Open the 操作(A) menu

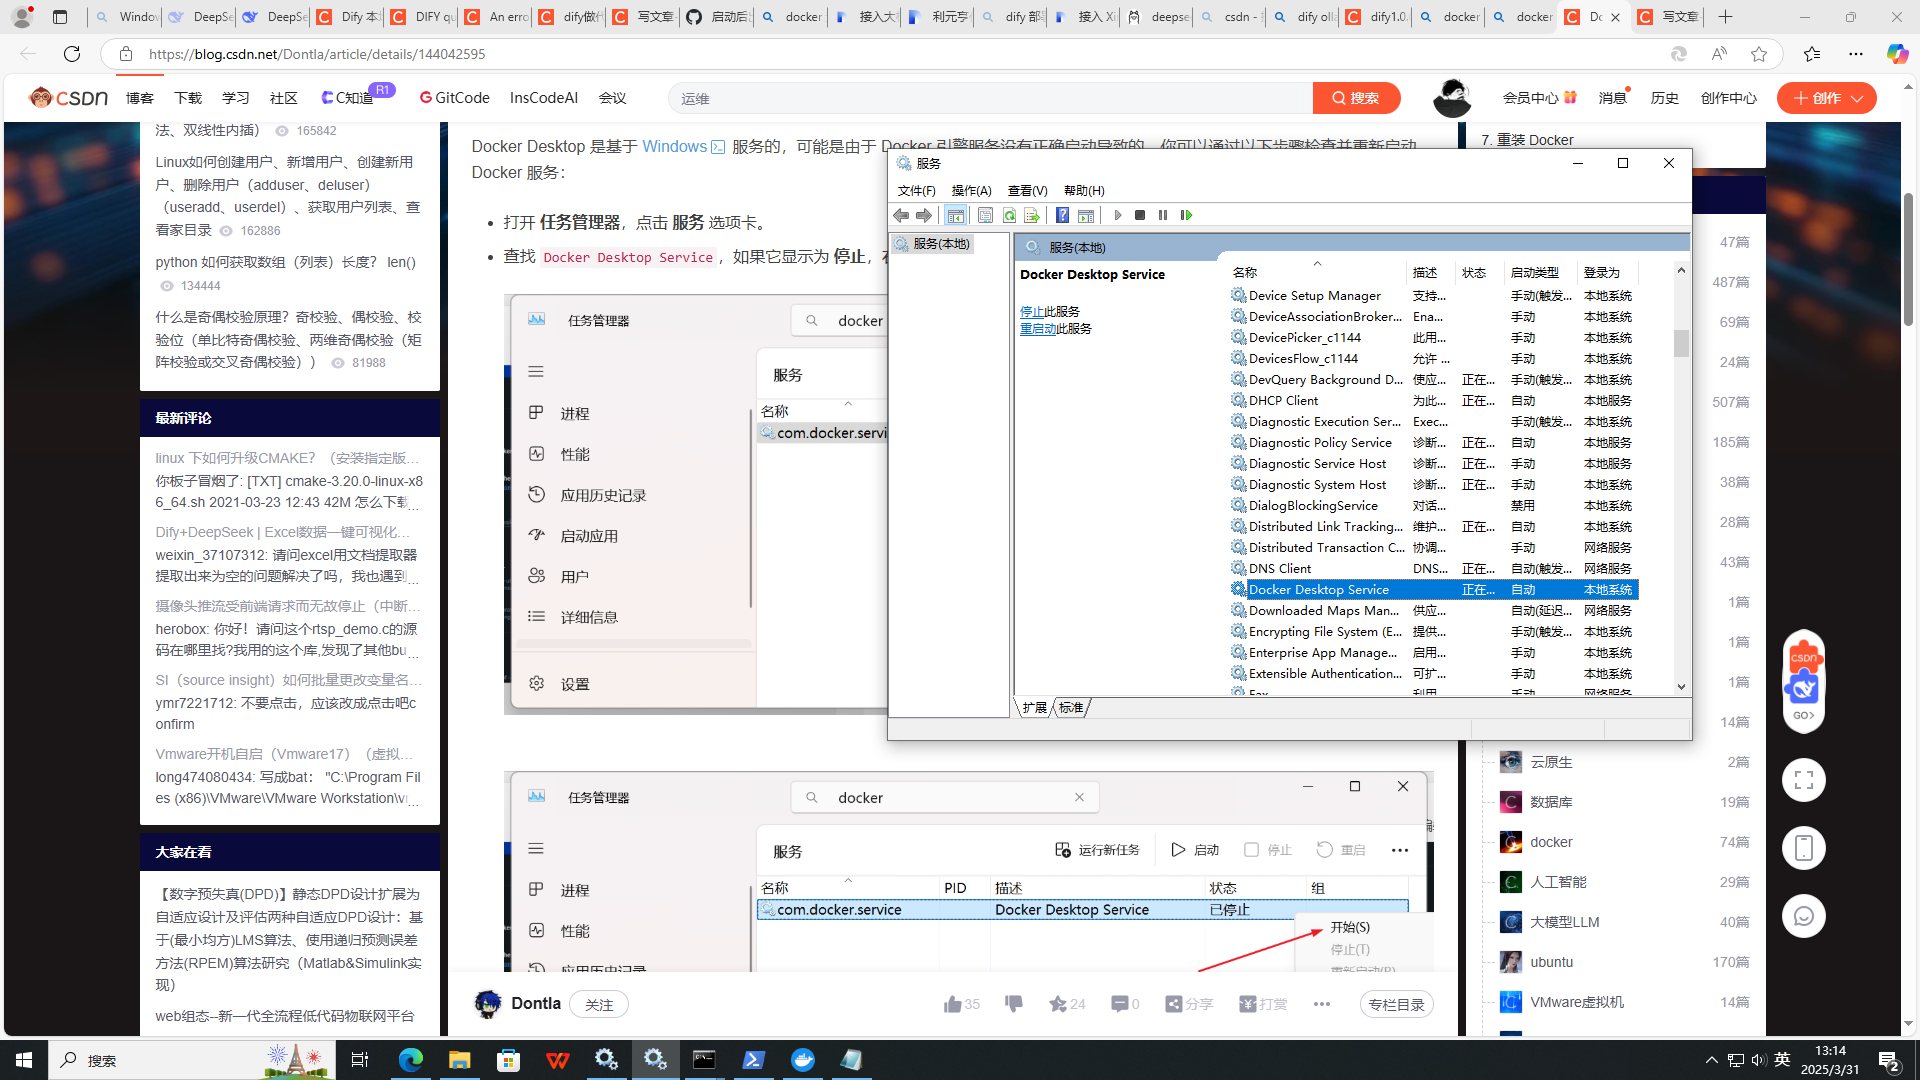coord(971,190)
